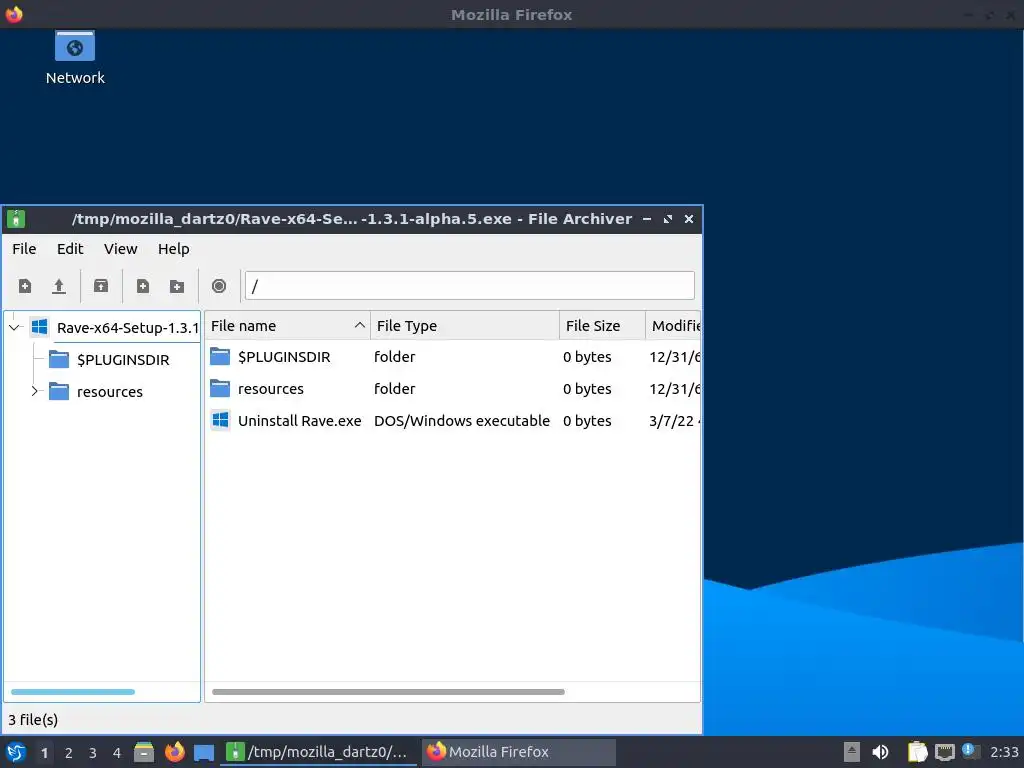Click the DOS/Windows executable type cell

point(462,421)
